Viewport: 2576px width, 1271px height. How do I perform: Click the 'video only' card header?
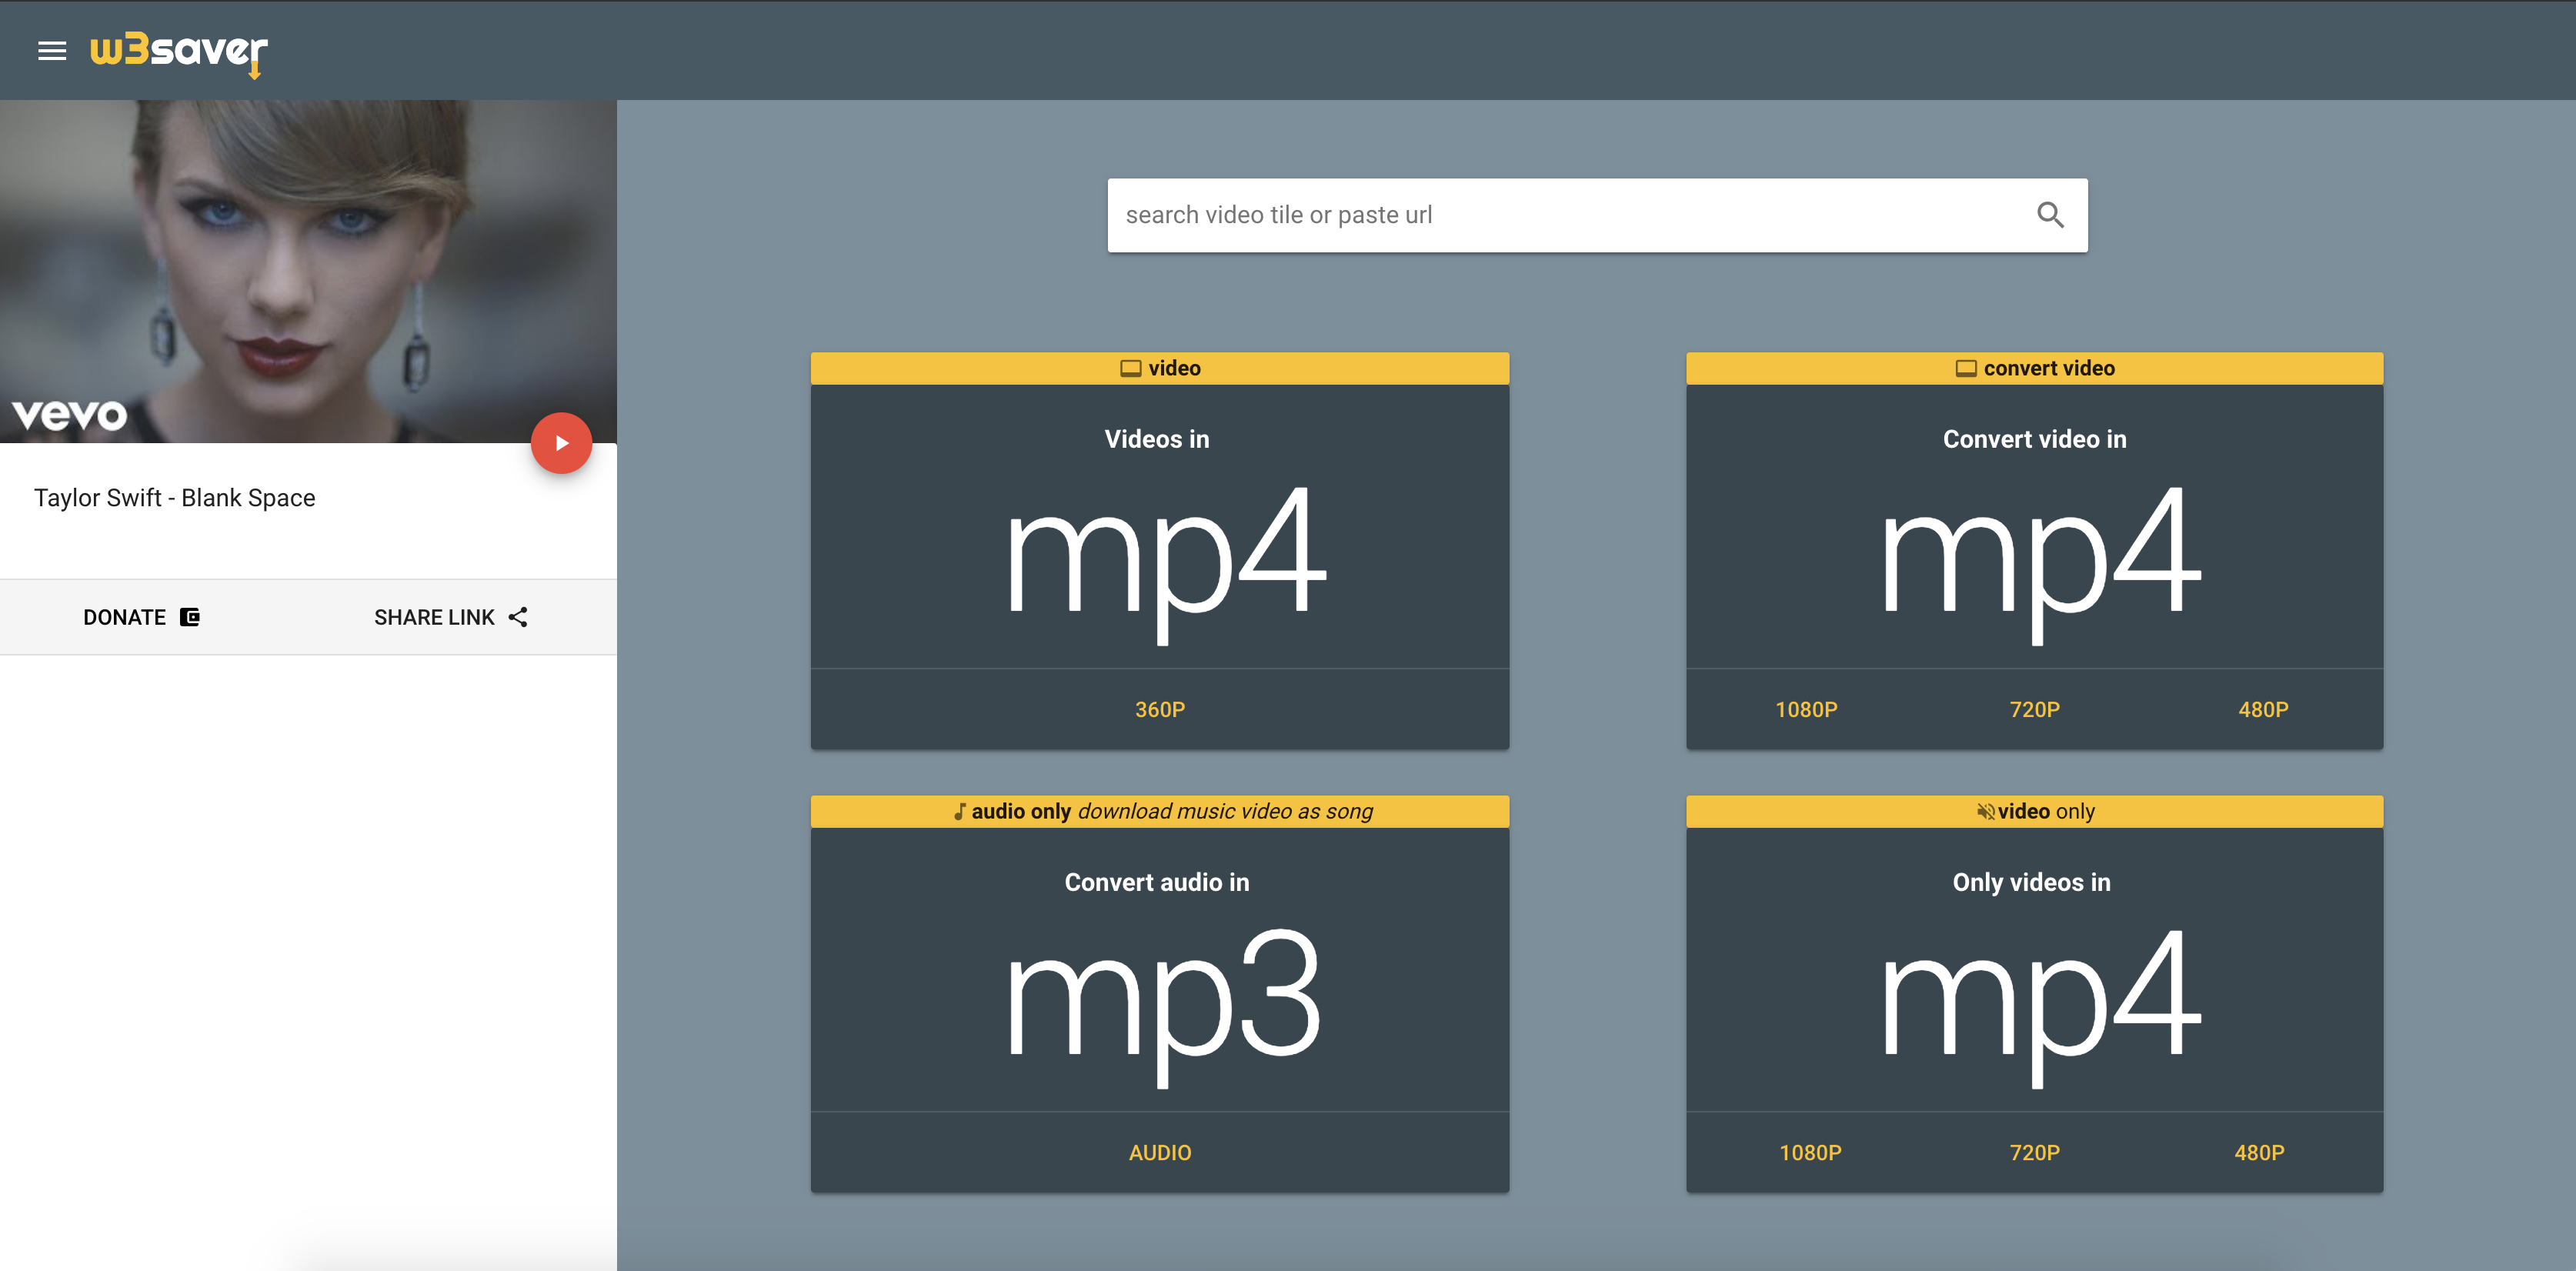pos(2035,811)
